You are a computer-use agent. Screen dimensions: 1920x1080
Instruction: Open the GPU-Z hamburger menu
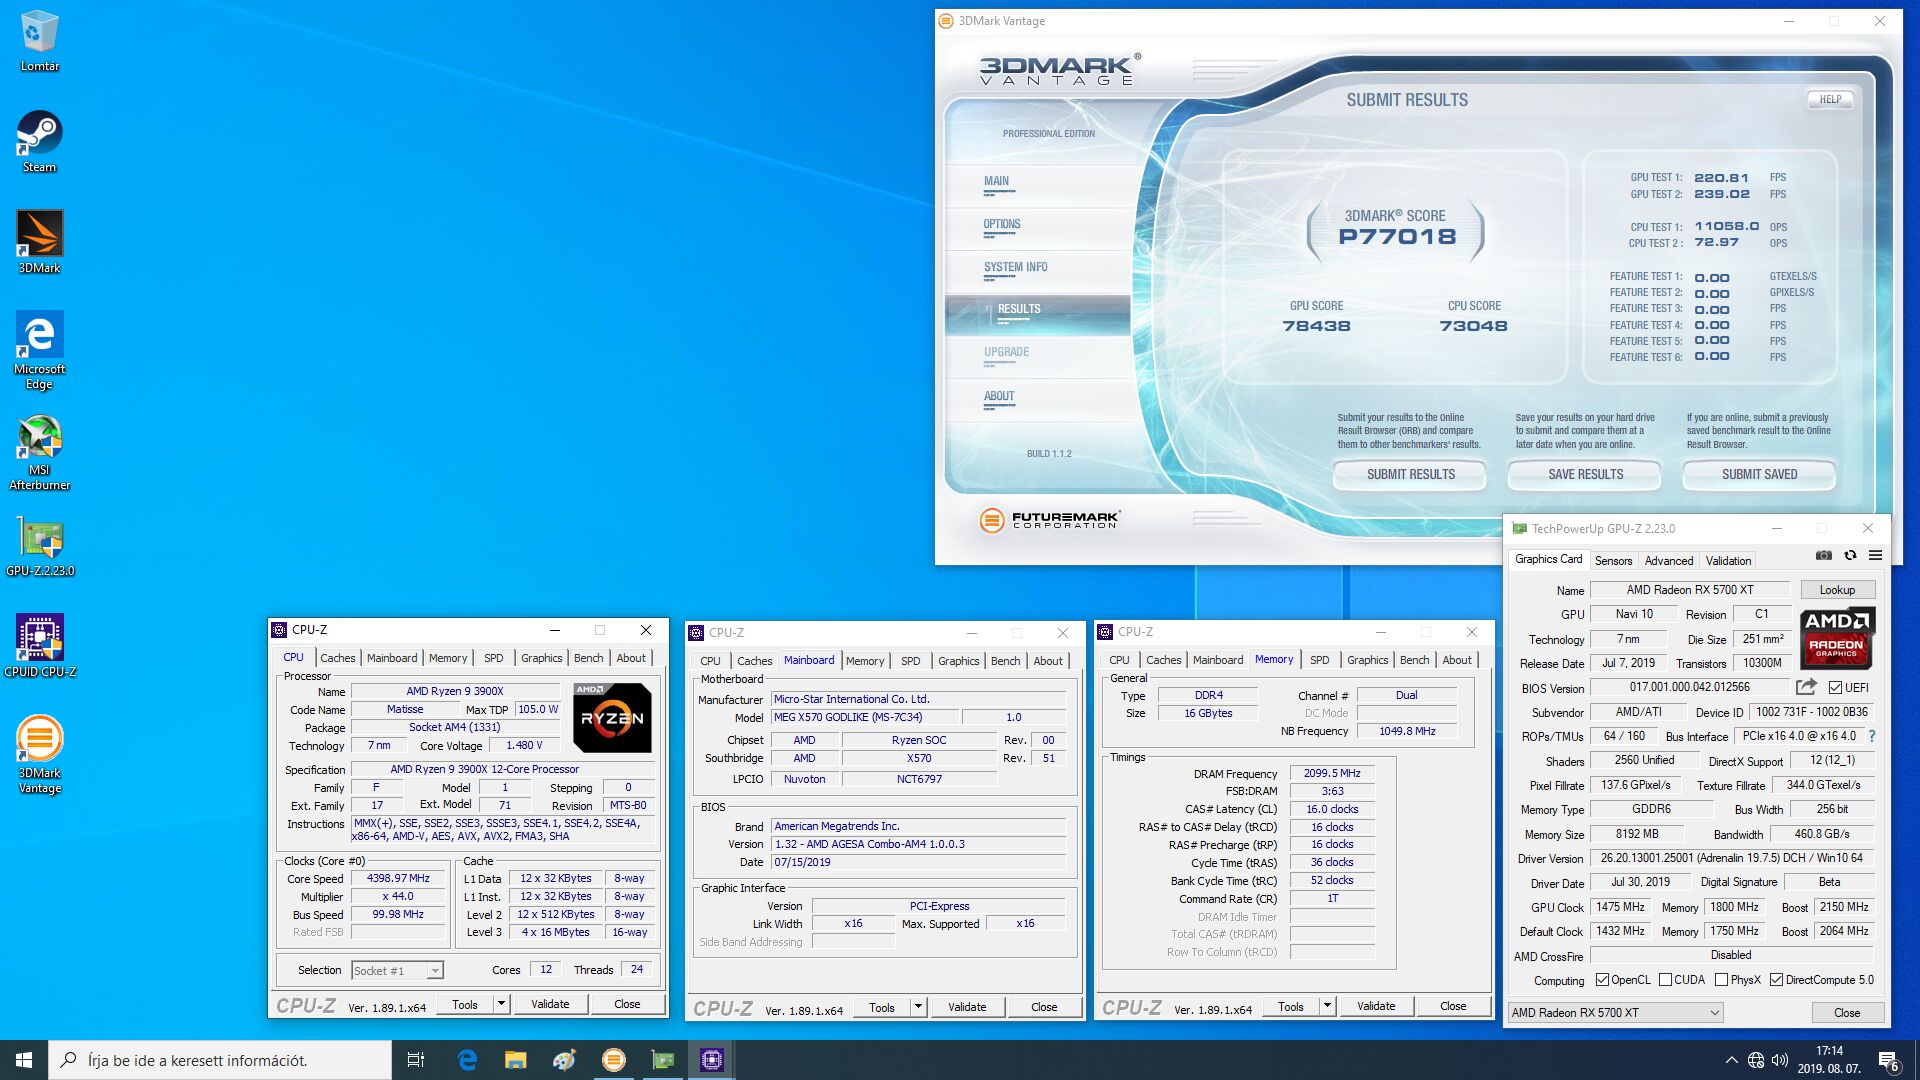click(1875, 556)
